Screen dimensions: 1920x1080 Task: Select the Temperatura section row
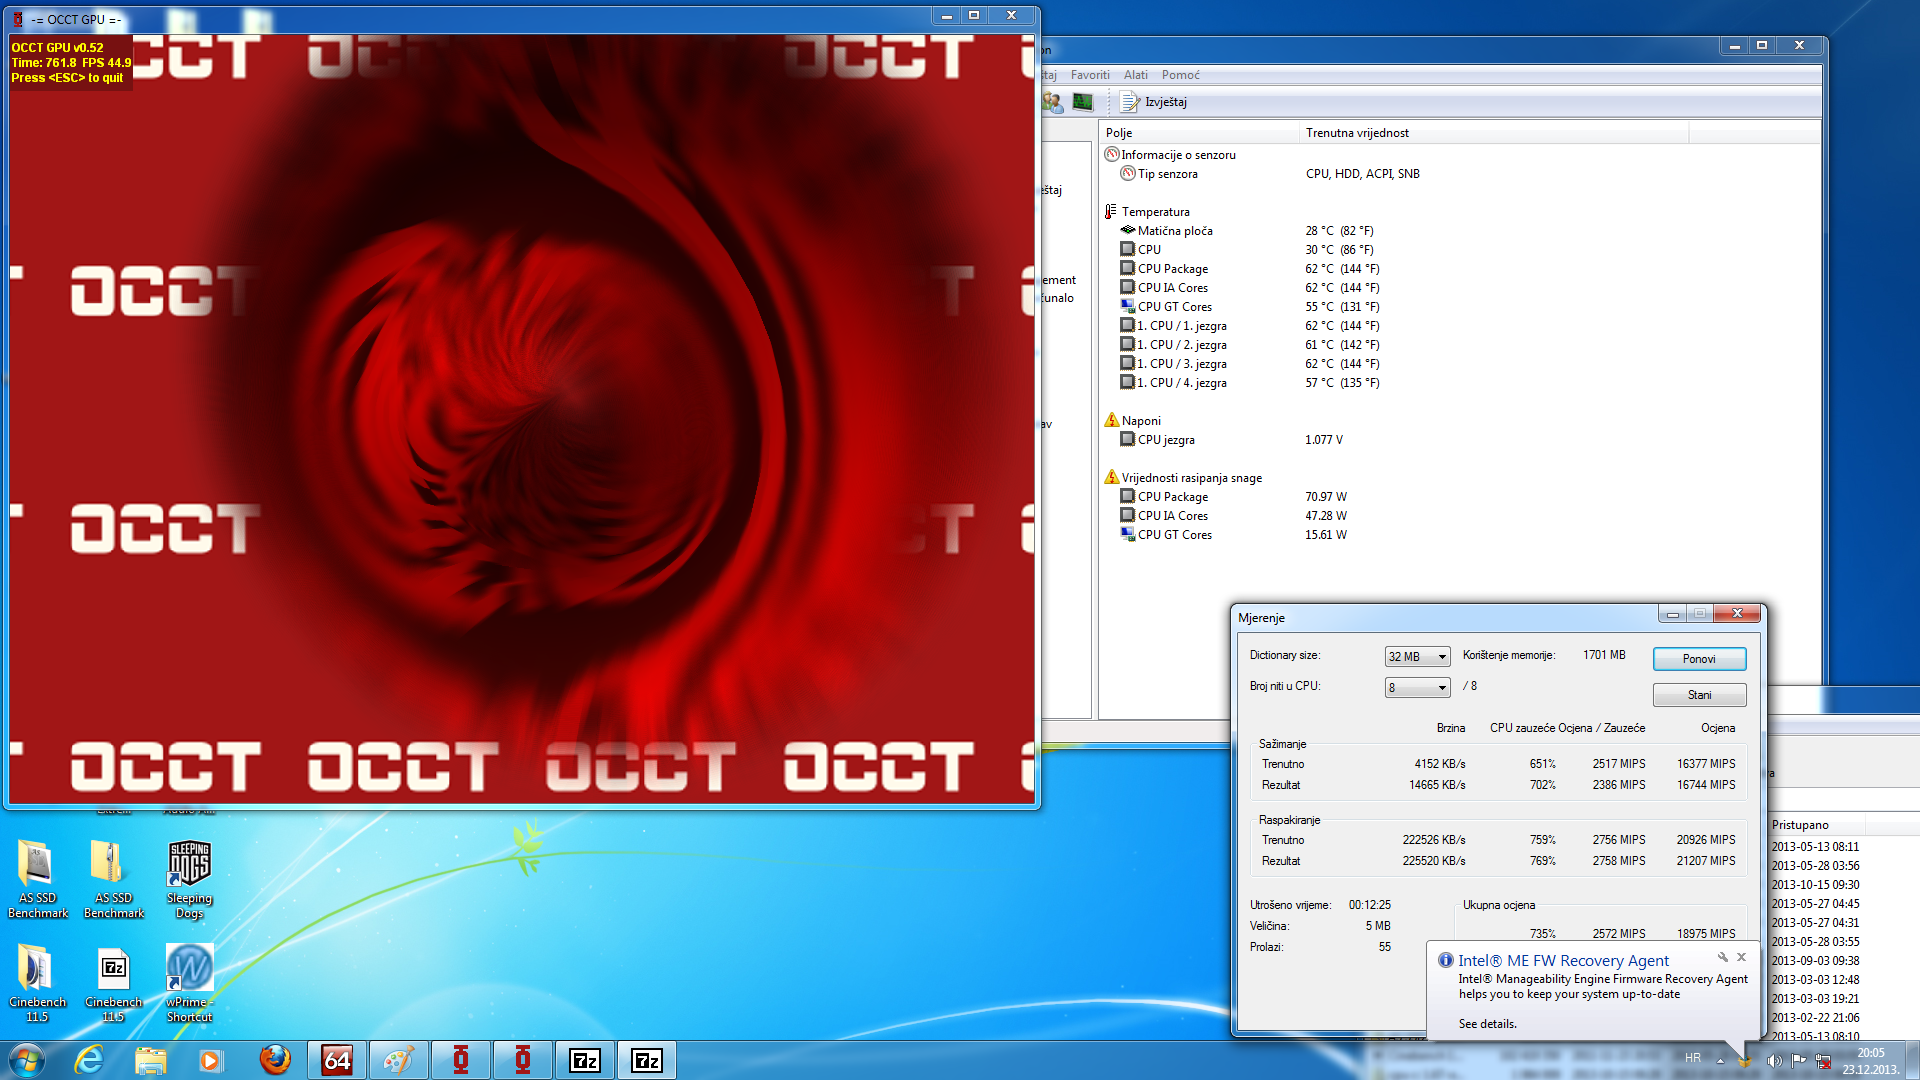click(x=1460, y=212)
